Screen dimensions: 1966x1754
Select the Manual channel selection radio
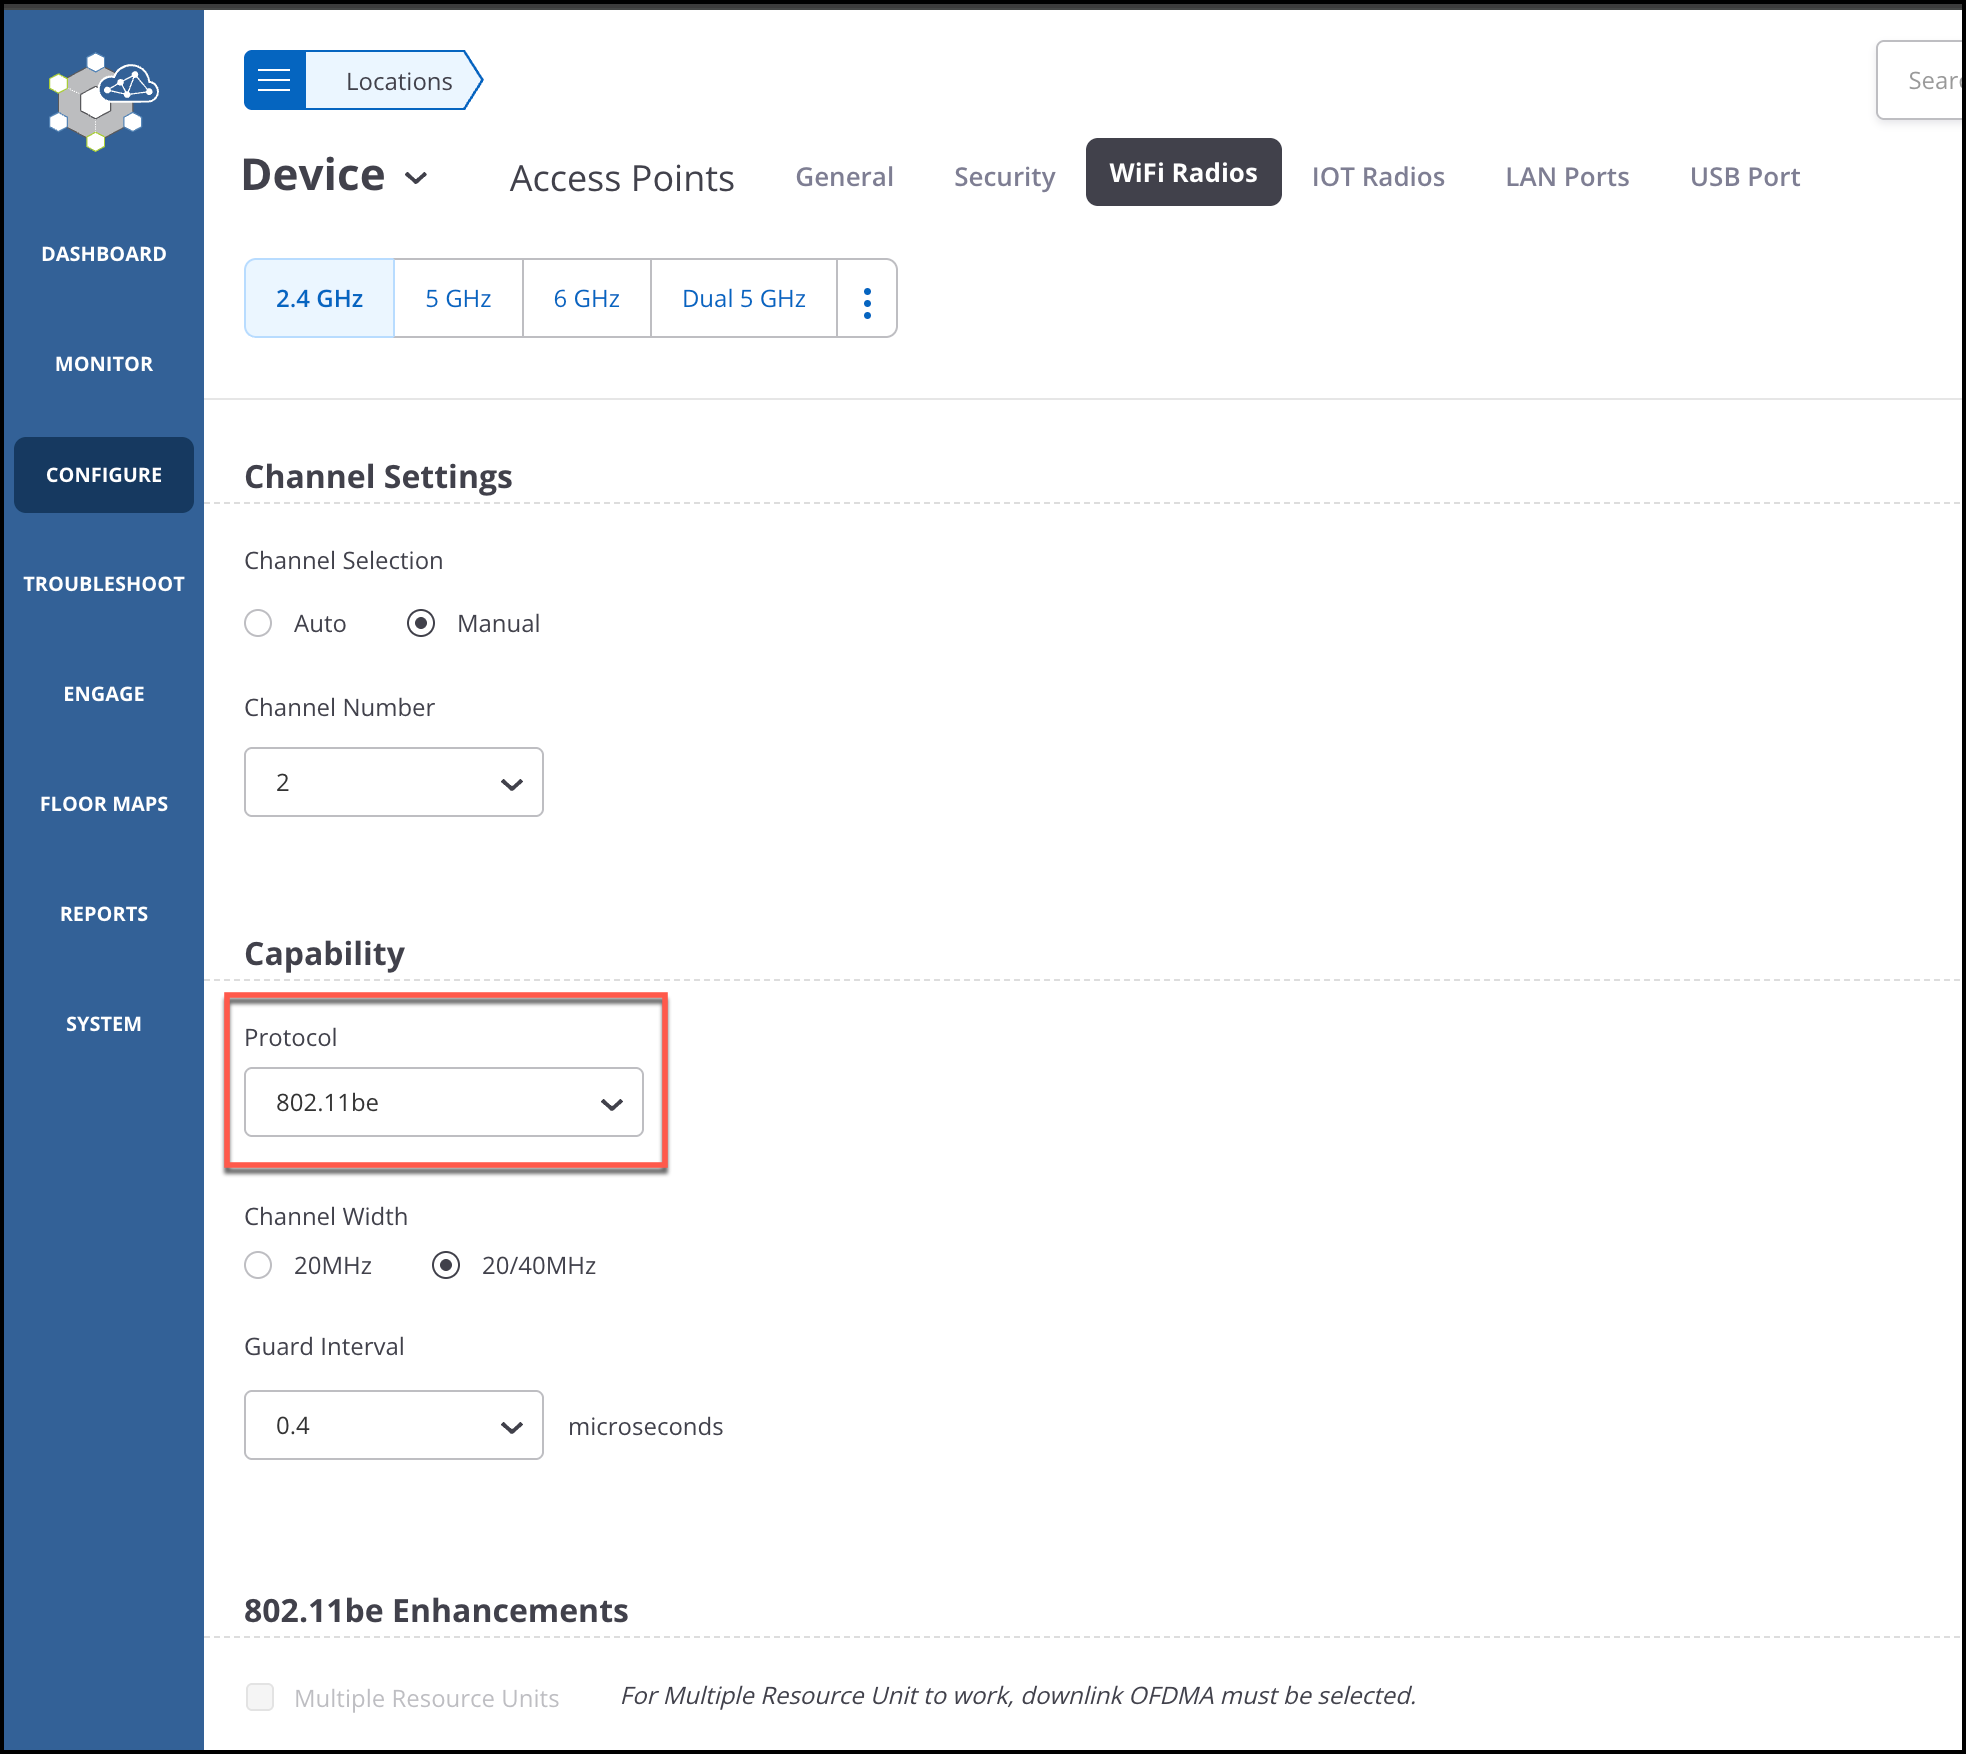coord(421,624)
